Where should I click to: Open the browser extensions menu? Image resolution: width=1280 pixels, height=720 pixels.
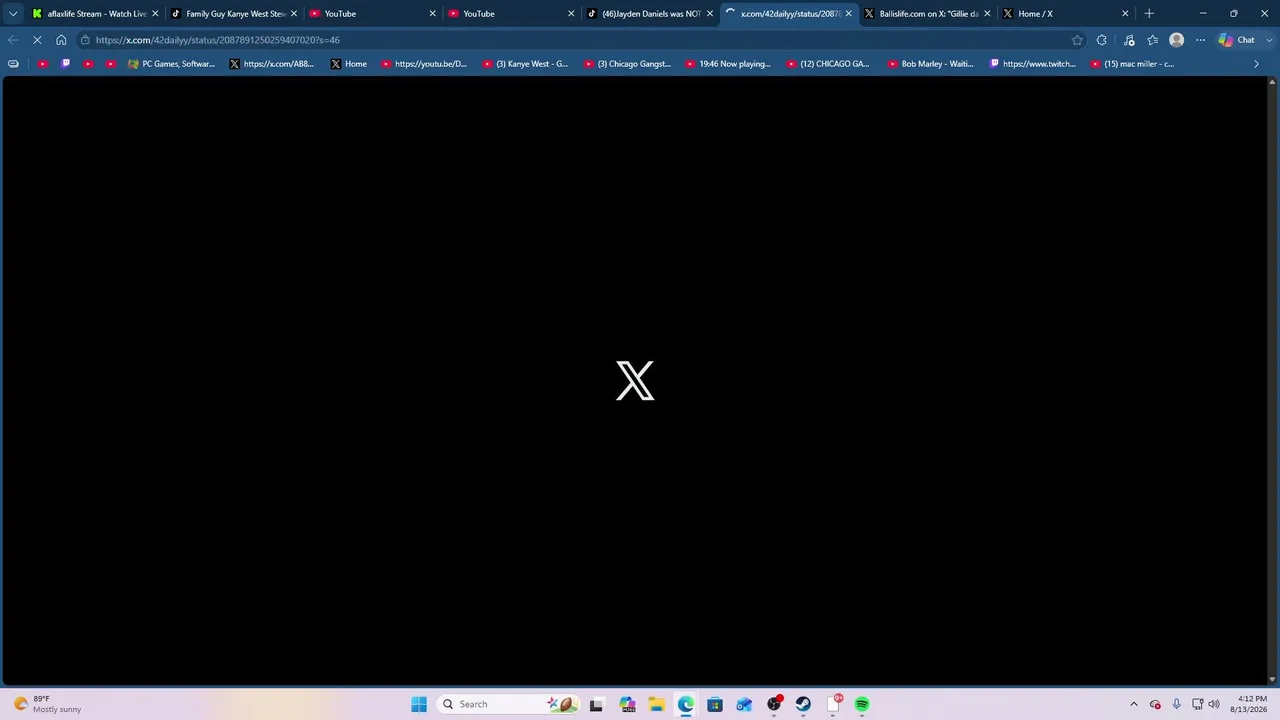click(x=1101, y=40)
